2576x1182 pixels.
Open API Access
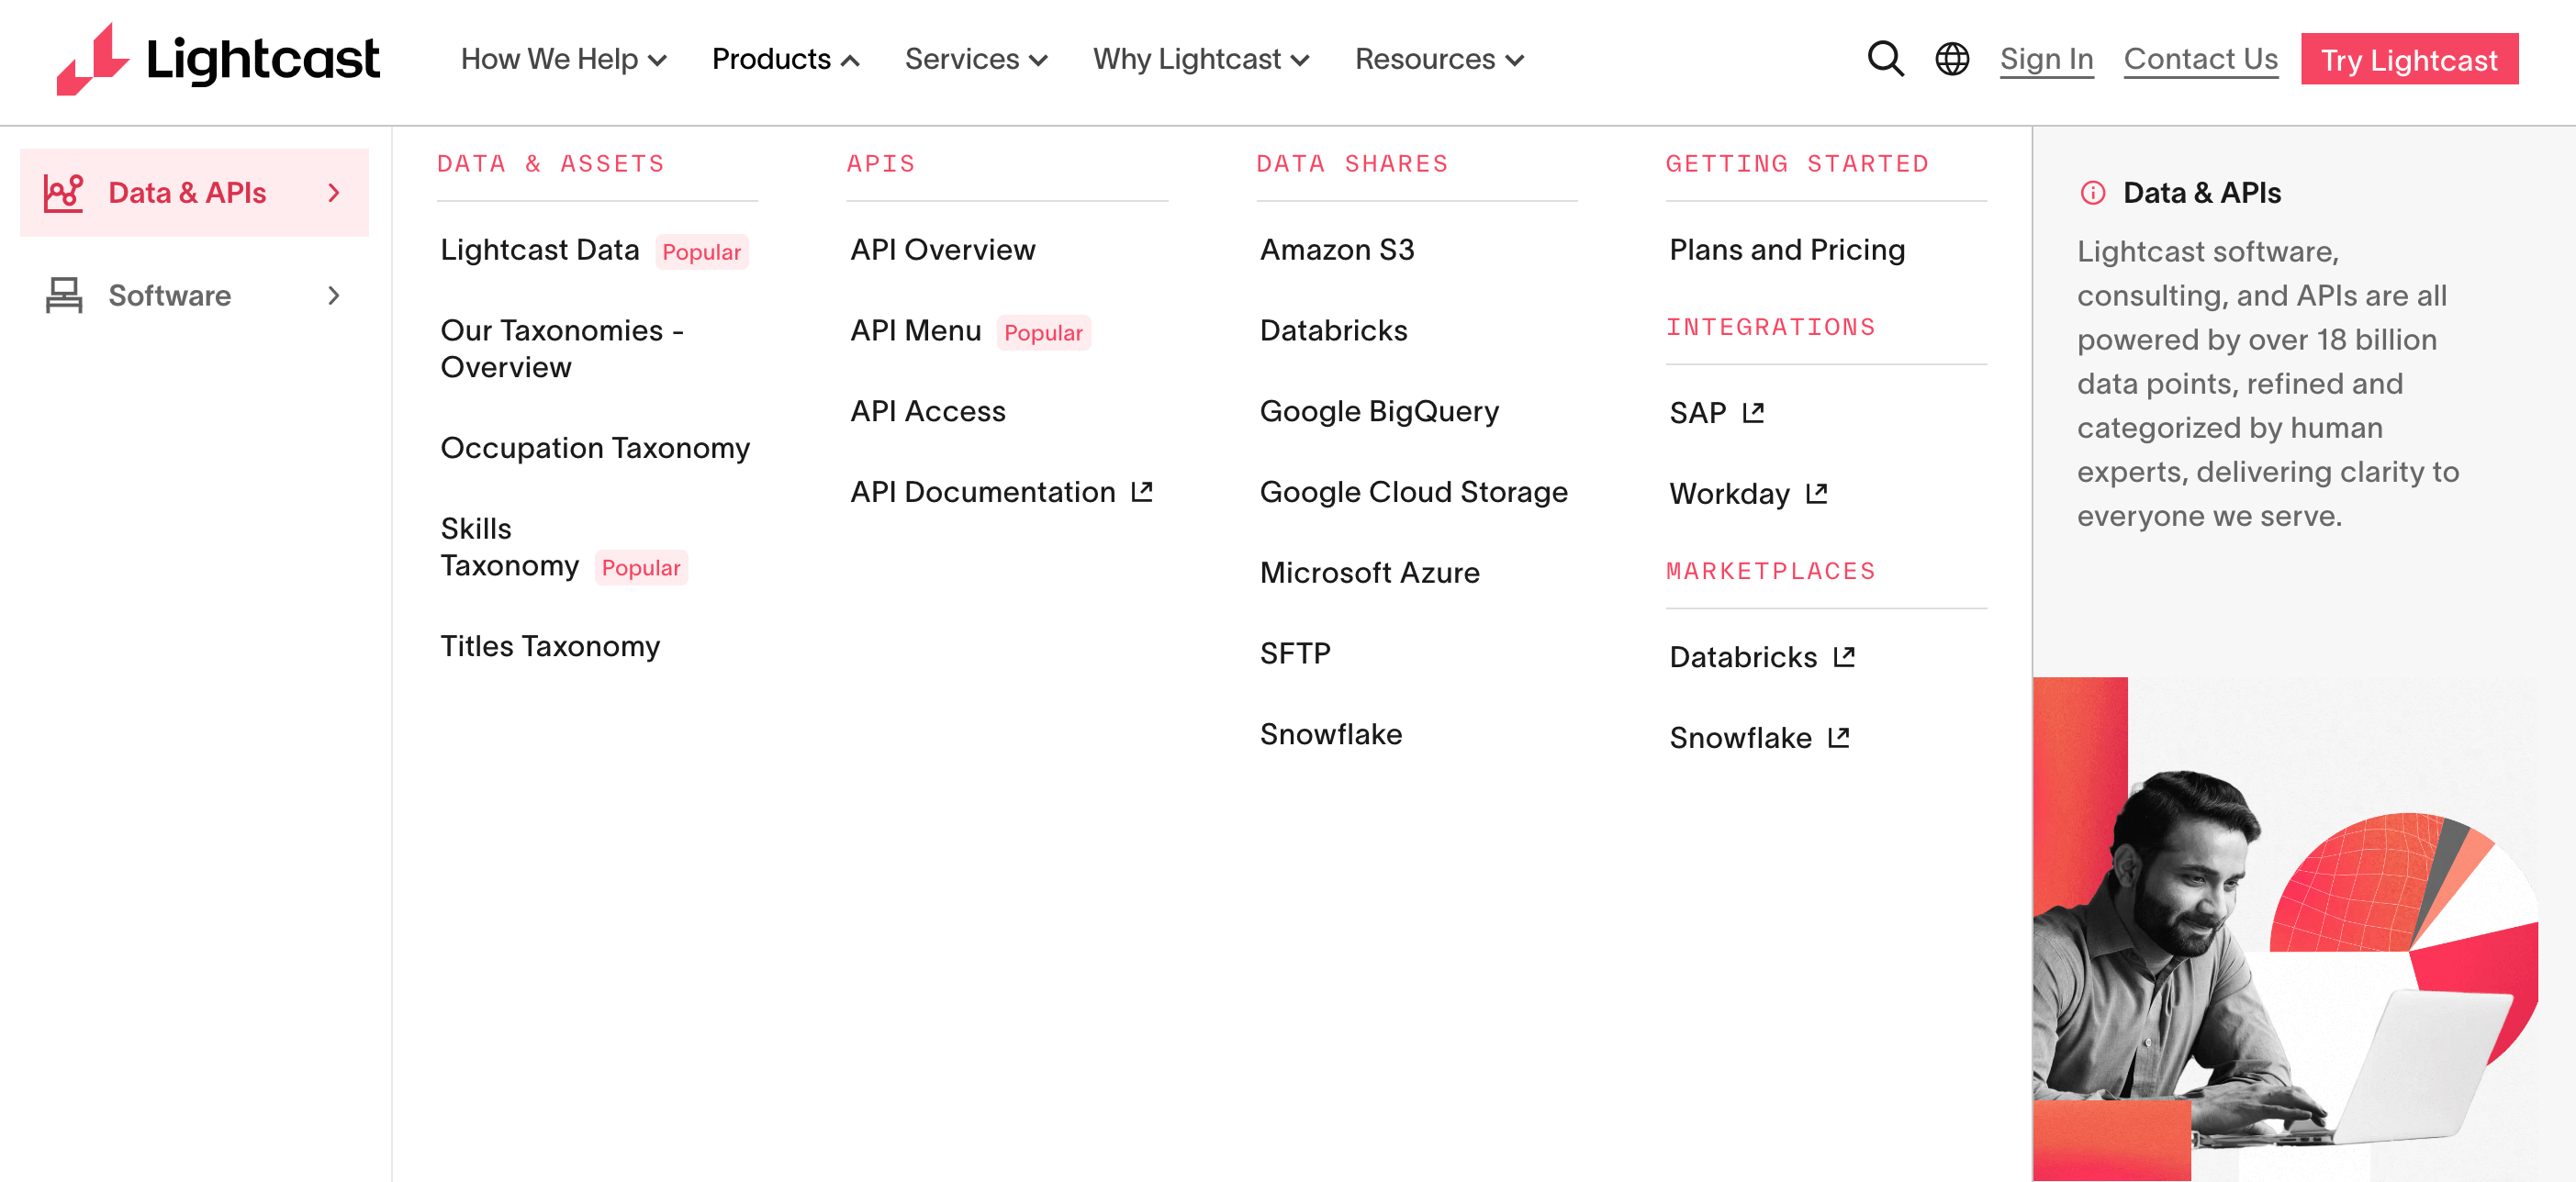(927, 411)
